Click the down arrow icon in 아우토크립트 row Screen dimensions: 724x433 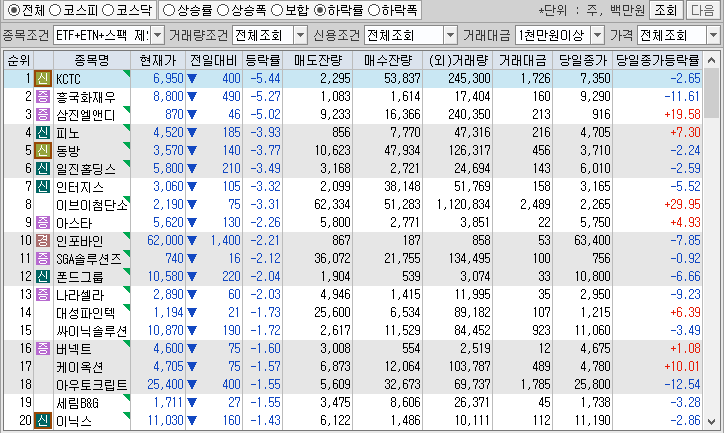pyautogui.click(x=192, y=385)
